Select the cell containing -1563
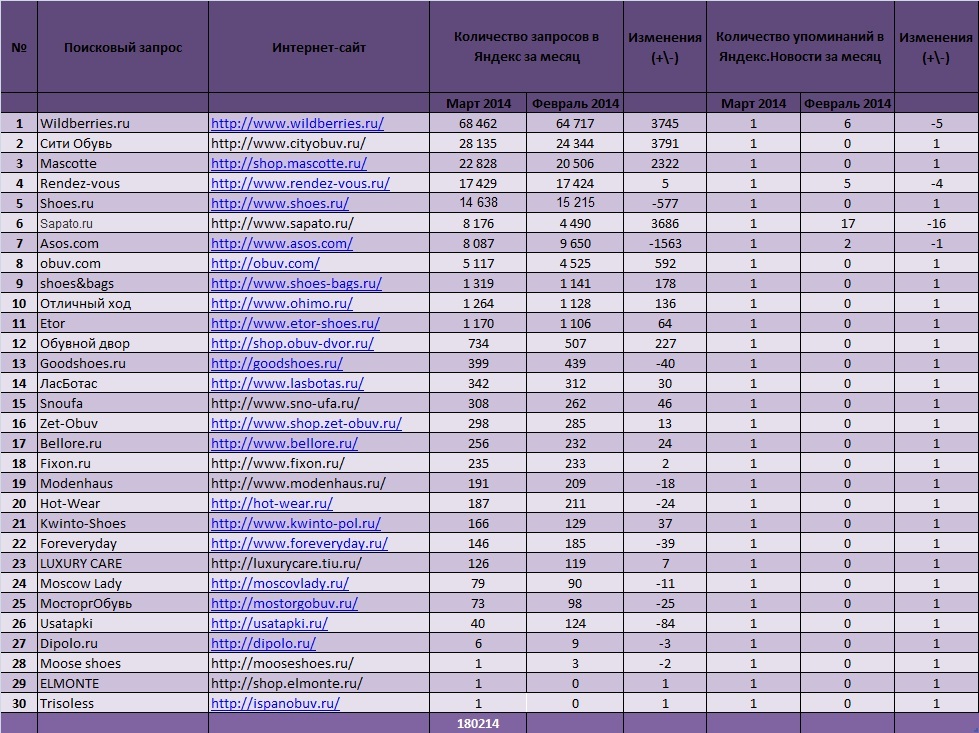This screenshot has width=979, height=733. [664, 243]
